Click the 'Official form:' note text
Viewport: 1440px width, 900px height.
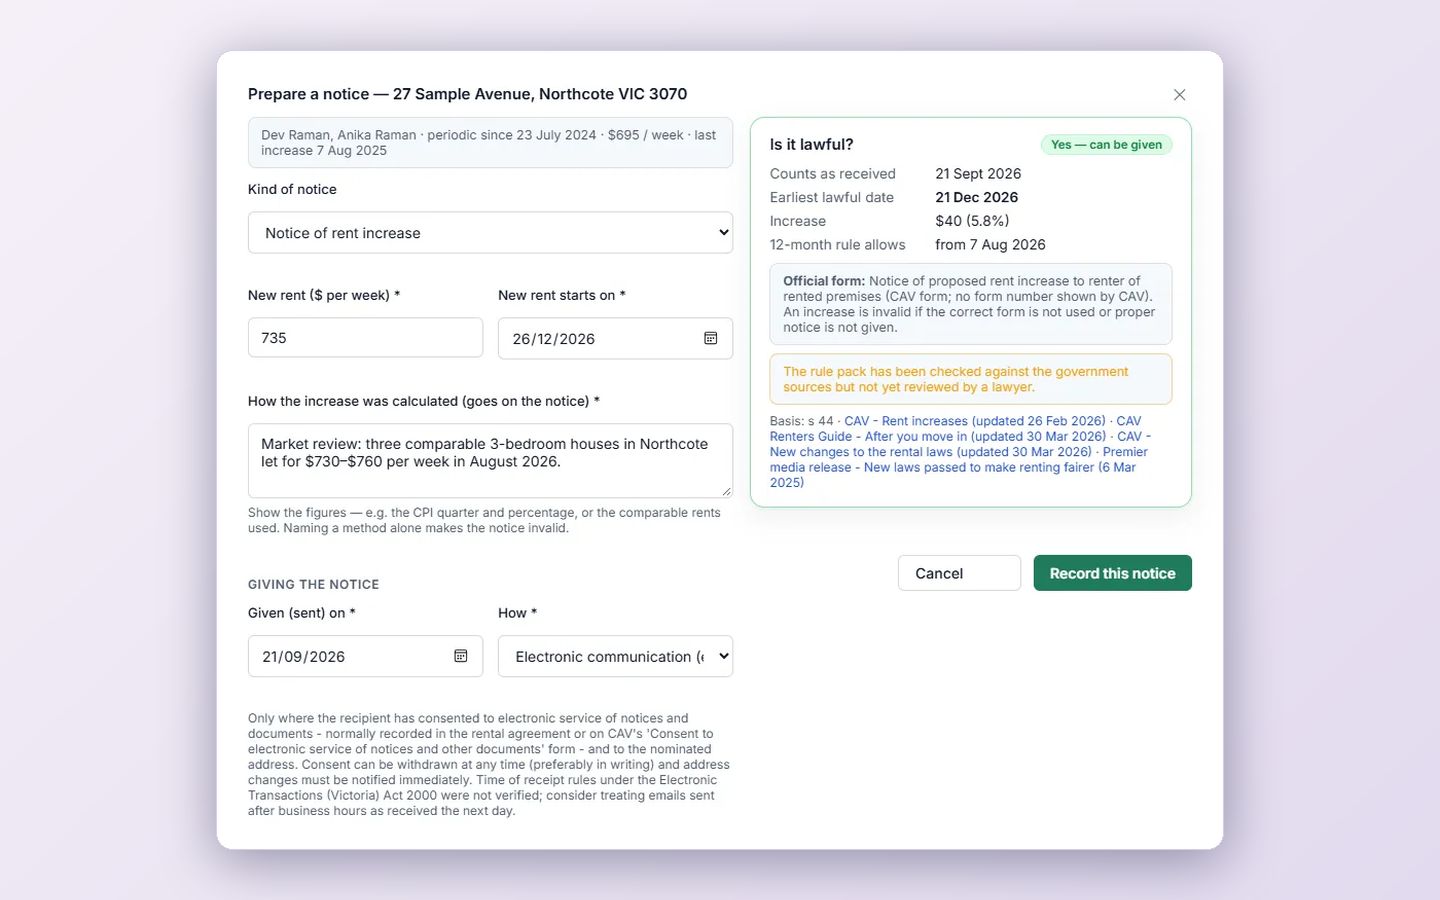point(970,304)
